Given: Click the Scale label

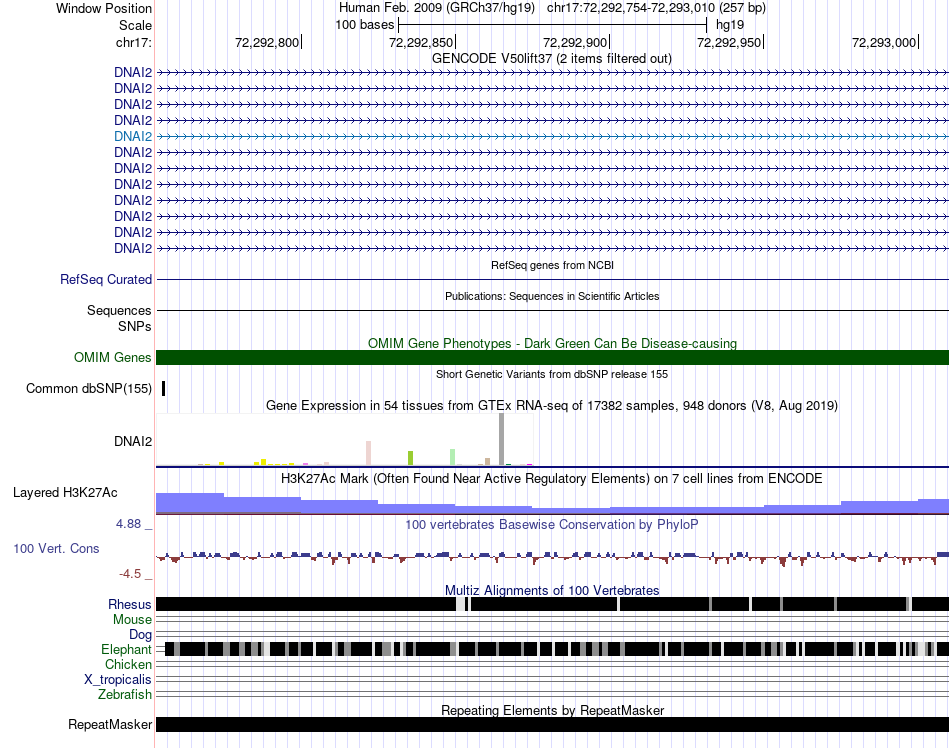Looking at the screenshot, I should coord(135,25).
